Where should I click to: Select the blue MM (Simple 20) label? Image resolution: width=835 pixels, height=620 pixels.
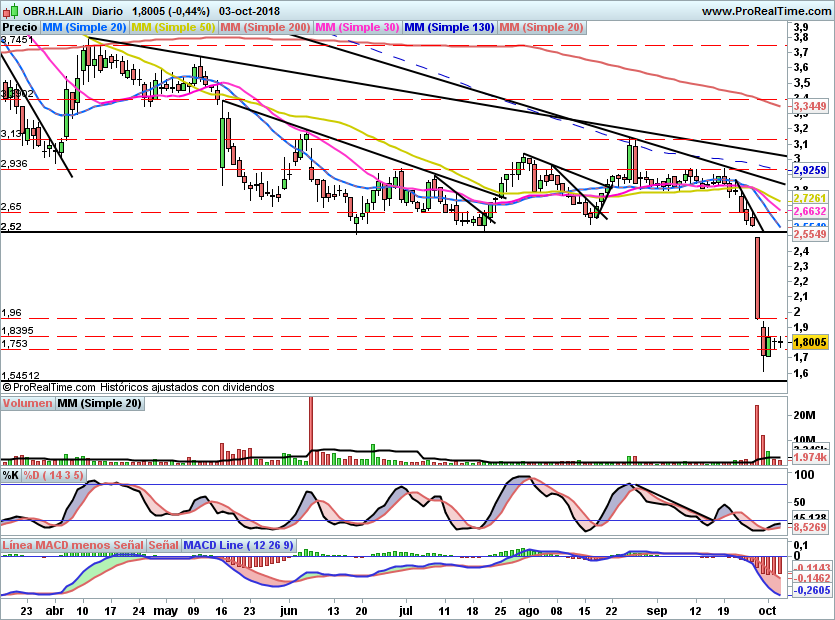click(x=84, y=27)
